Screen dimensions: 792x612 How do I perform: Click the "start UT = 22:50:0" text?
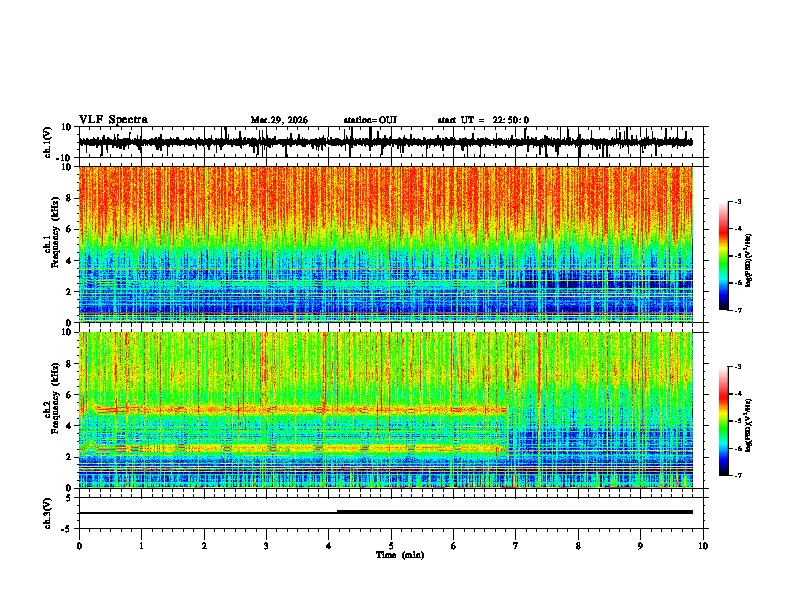point(483,120)
